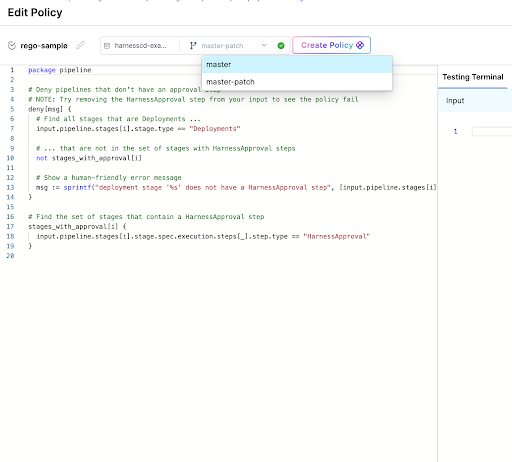The width and height of the screenshot is (512, 462).
Task: Click inside the Input editor line 1
Action: (492, 131)
